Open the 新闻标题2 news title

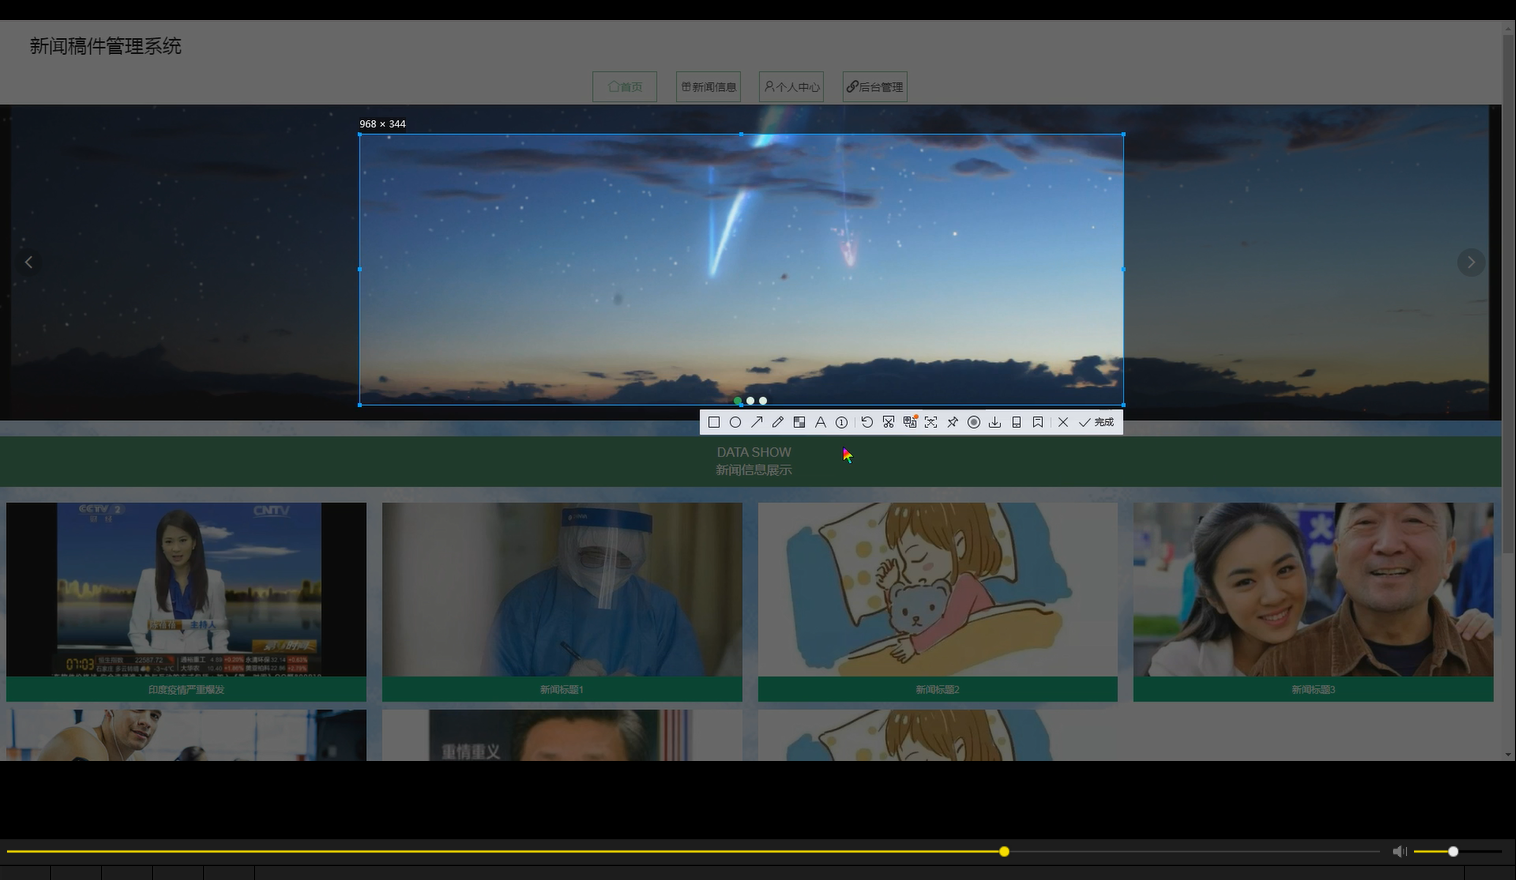[x=938, y=690]
